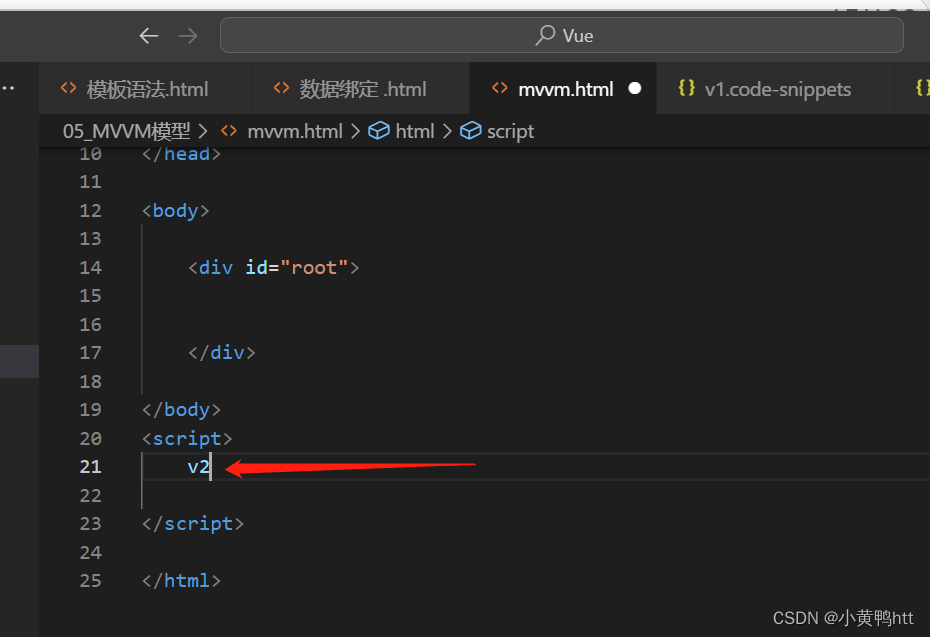Open the Vue command center search box
The height and width of the screenshot is (637, 930).
(562, 36)
